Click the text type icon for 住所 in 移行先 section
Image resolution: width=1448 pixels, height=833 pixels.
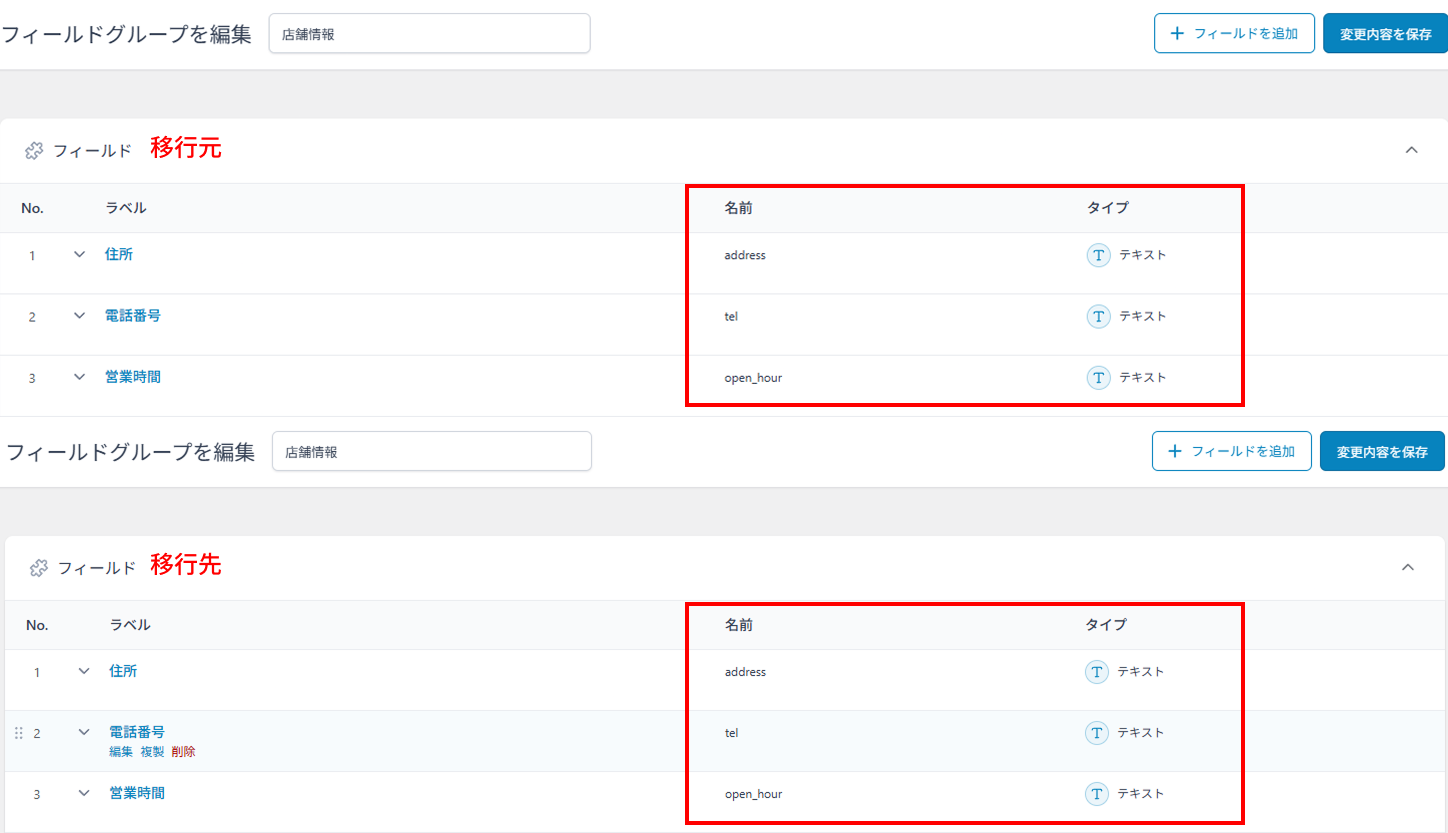pos(1097,672)
